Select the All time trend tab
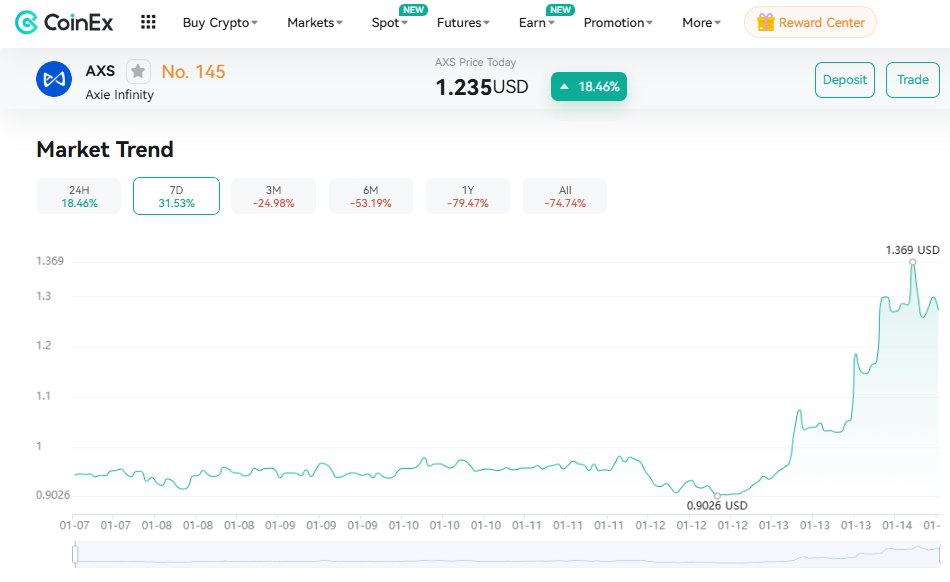The image size is (950, 582). click(x=565, y=196)
